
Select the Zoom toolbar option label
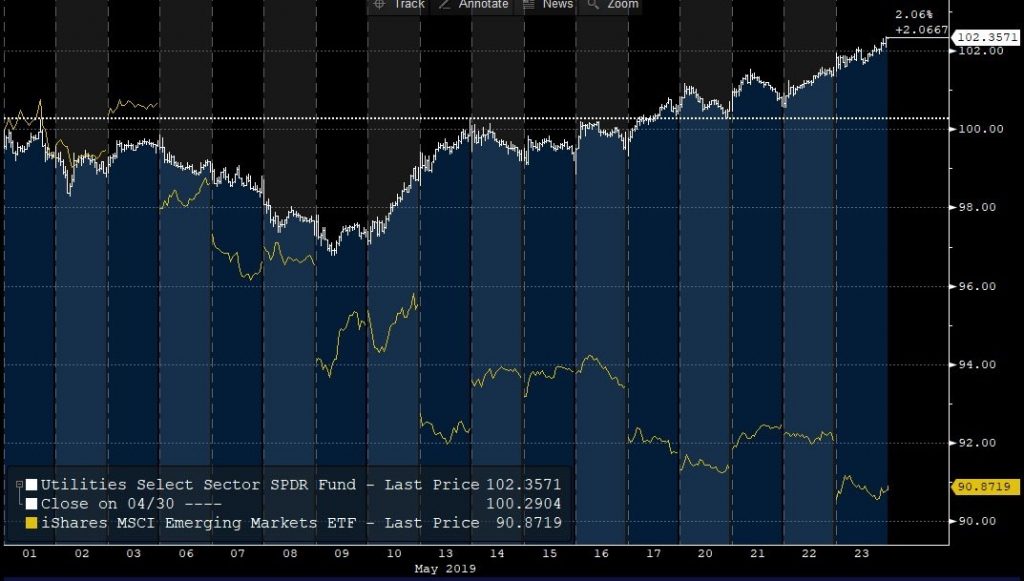(x=622, y=4)
